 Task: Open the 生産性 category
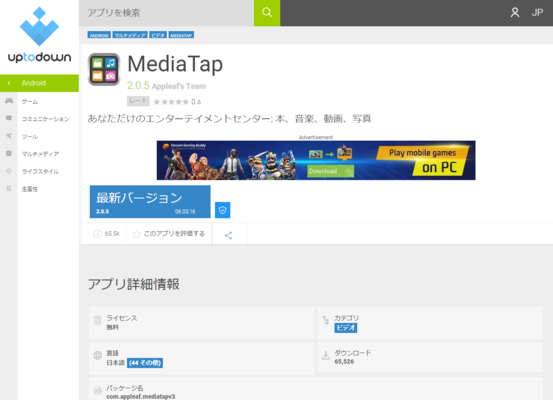click(x=30, y=189)
